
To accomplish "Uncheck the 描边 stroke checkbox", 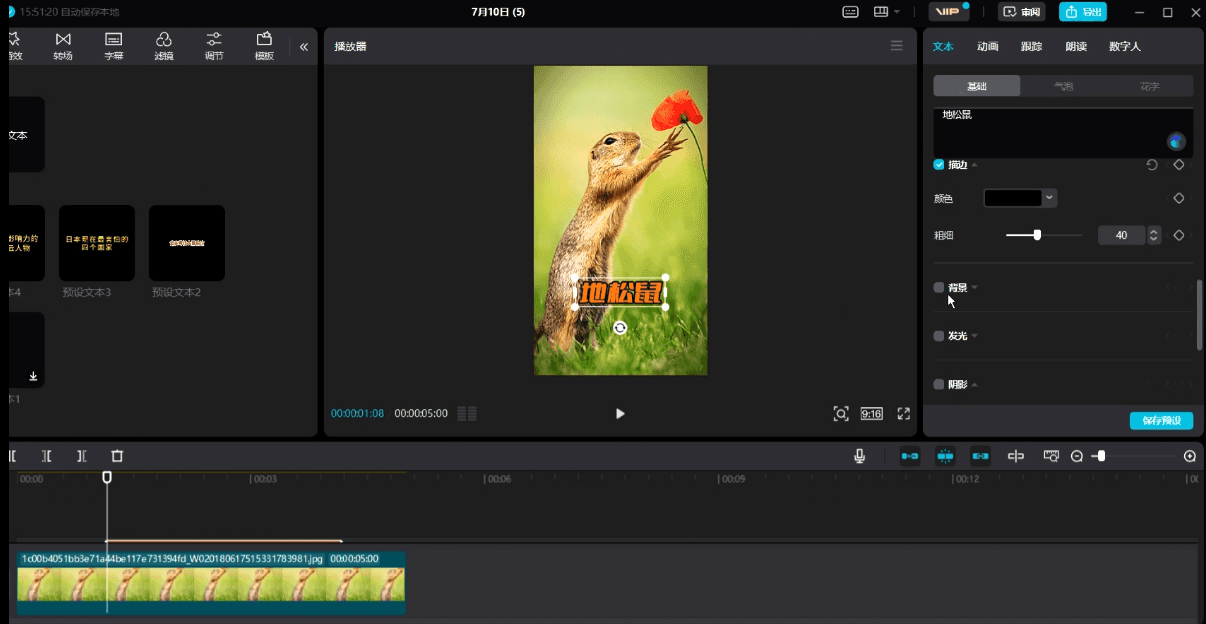I will [938, 165].
